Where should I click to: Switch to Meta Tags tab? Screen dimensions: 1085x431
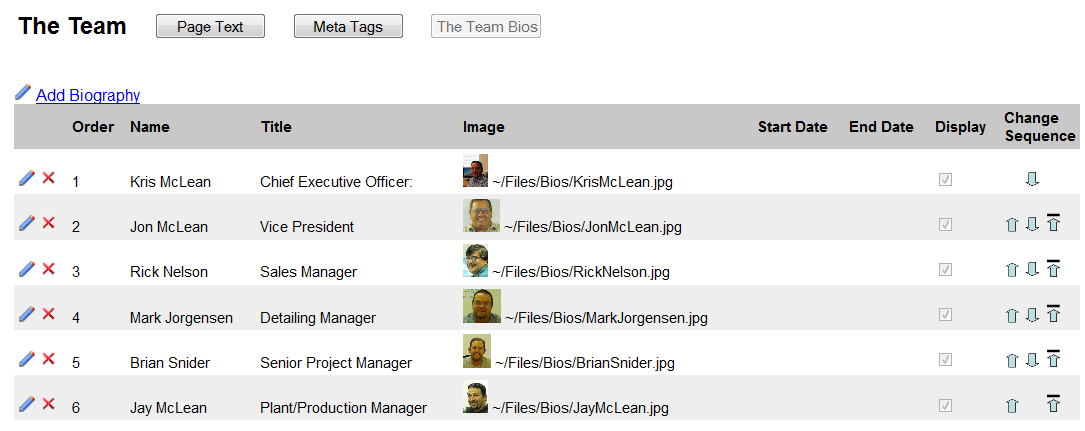click(x=348, y=27)
